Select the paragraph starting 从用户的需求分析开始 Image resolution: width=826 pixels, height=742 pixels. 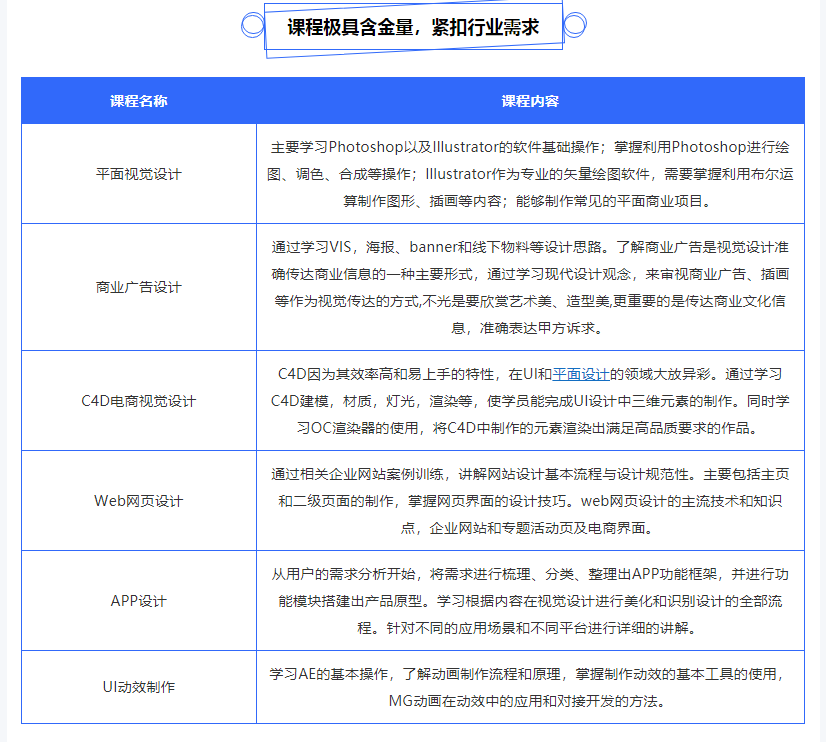(530, 601)
